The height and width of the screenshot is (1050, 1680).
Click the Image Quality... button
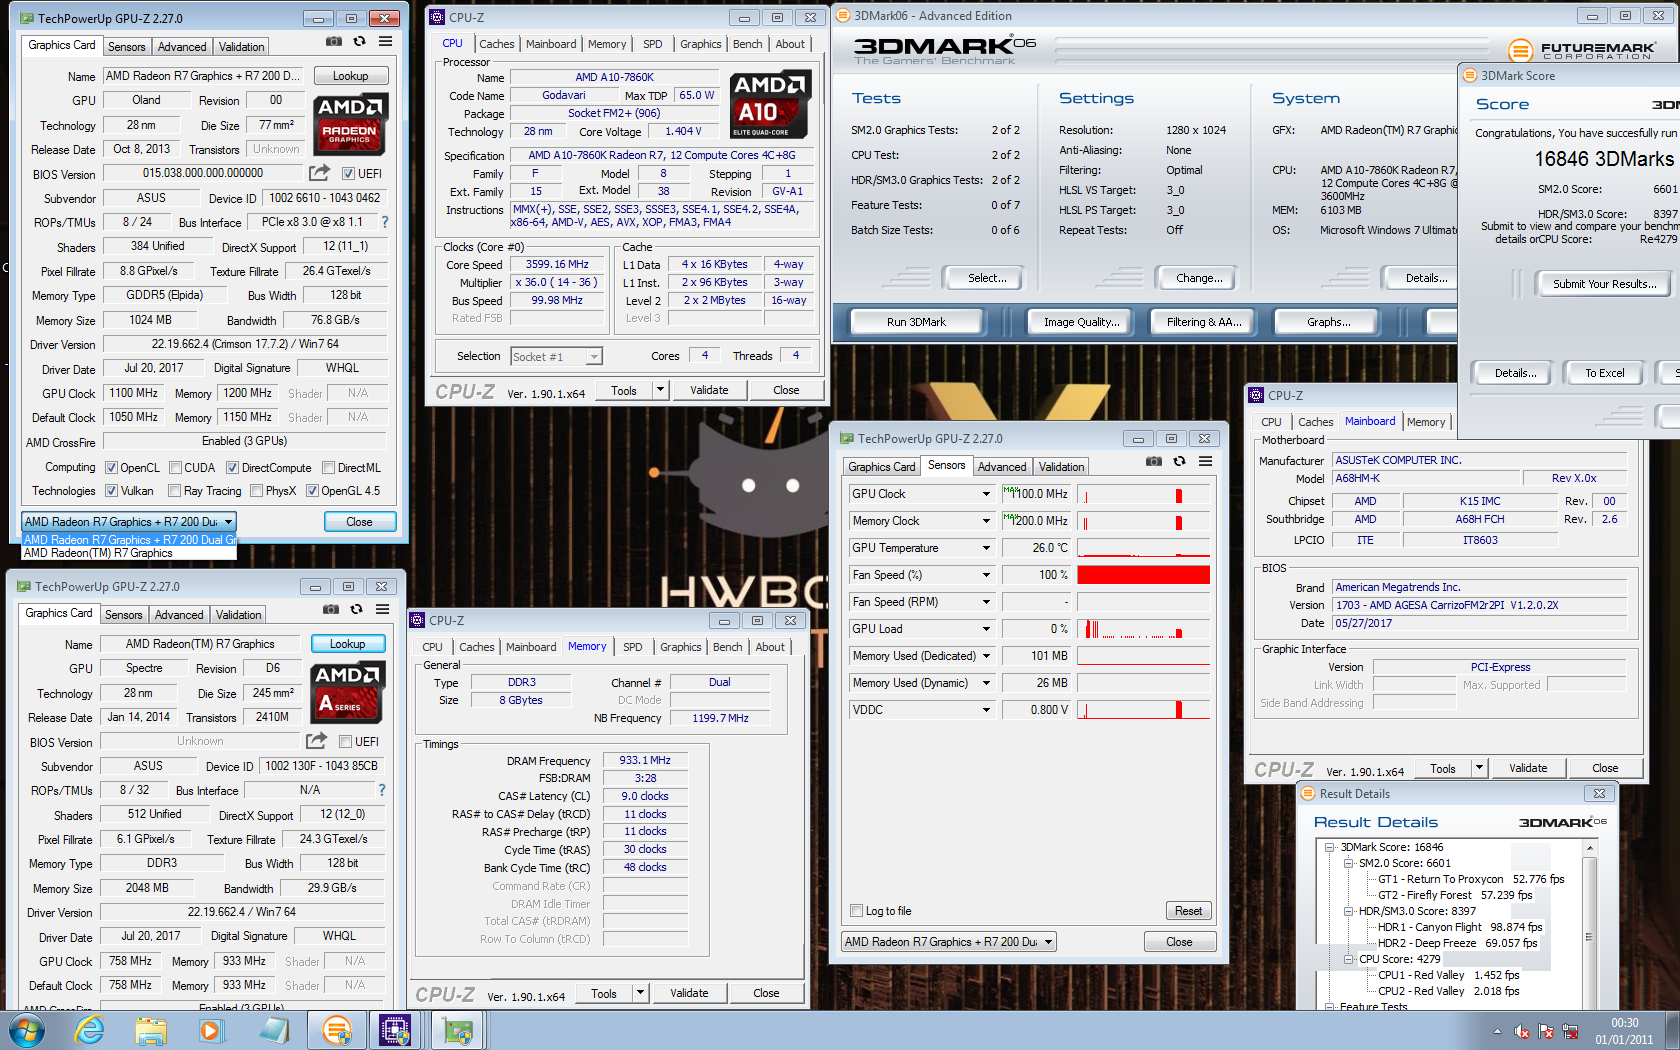(x=1081, y=322)
